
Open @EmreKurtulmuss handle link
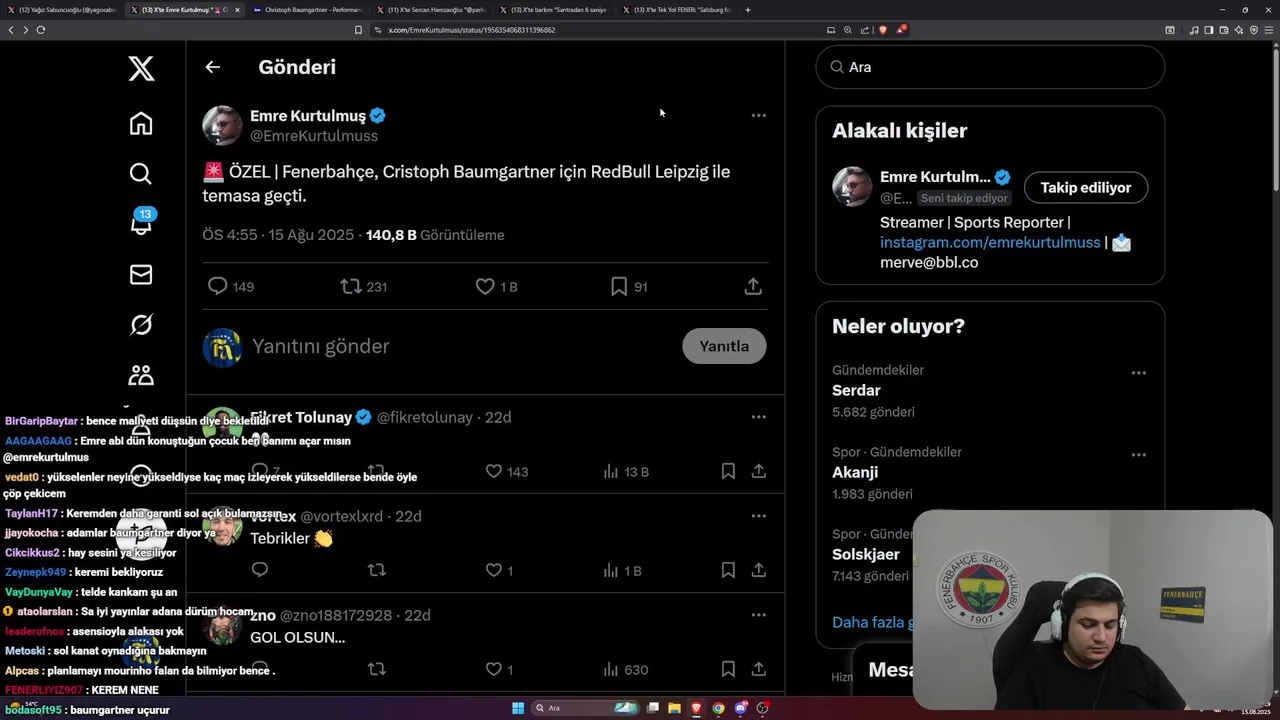314,136
